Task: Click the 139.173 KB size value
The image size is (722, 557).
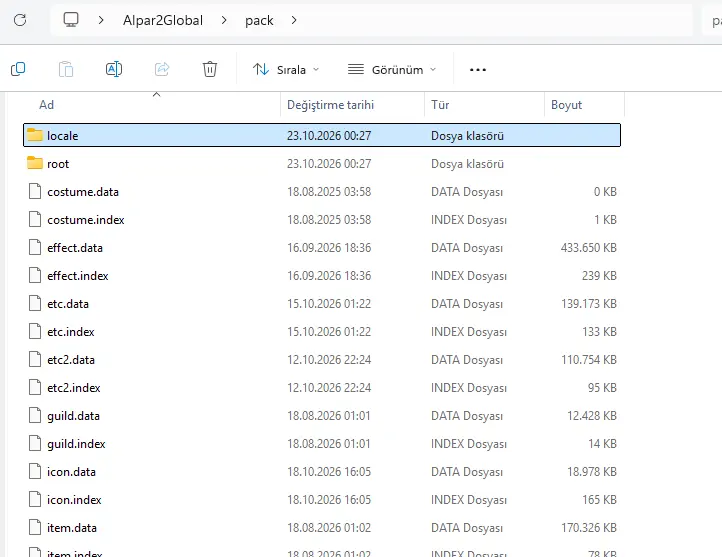Action: tap(588, 304)
